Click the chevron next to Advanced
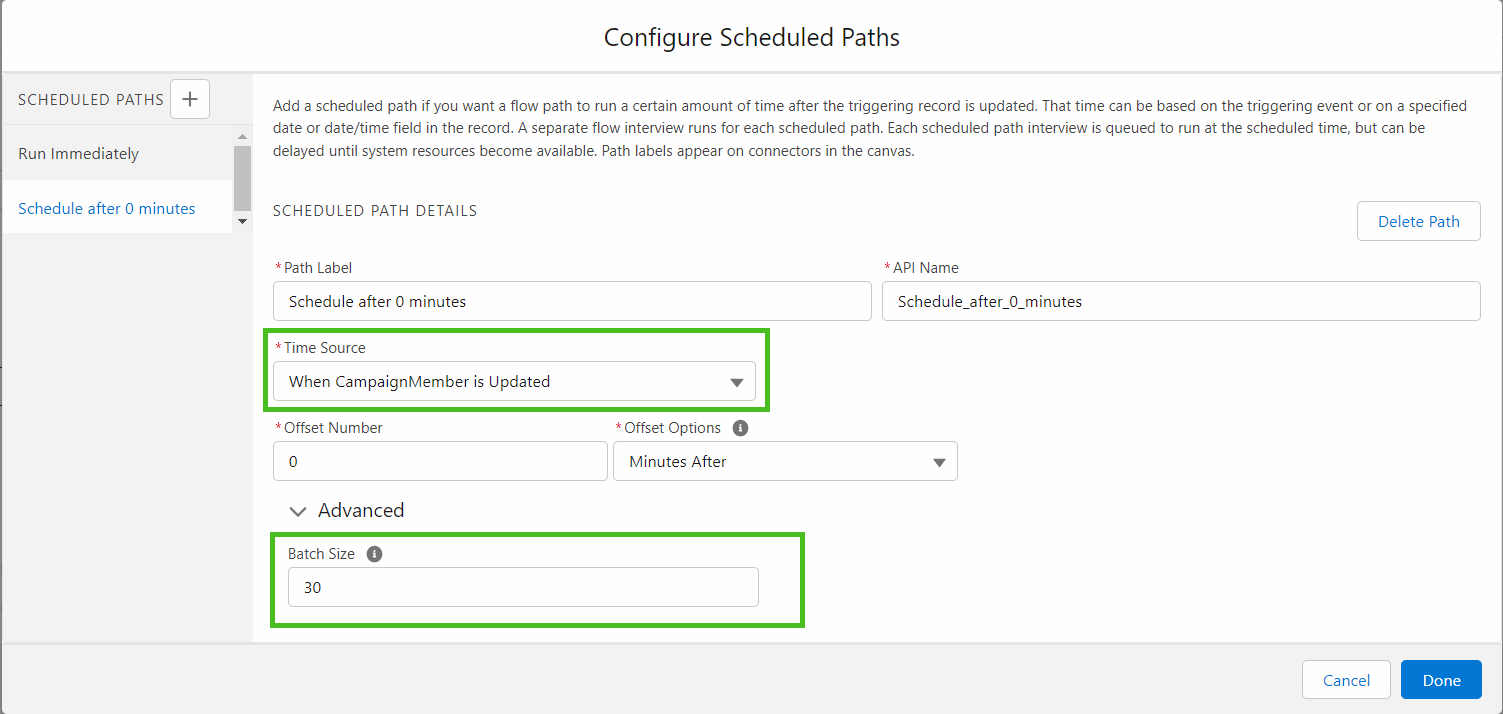The height and width of the screenshot is (714, 1503). pyautogui.click(x=297, y=510)
